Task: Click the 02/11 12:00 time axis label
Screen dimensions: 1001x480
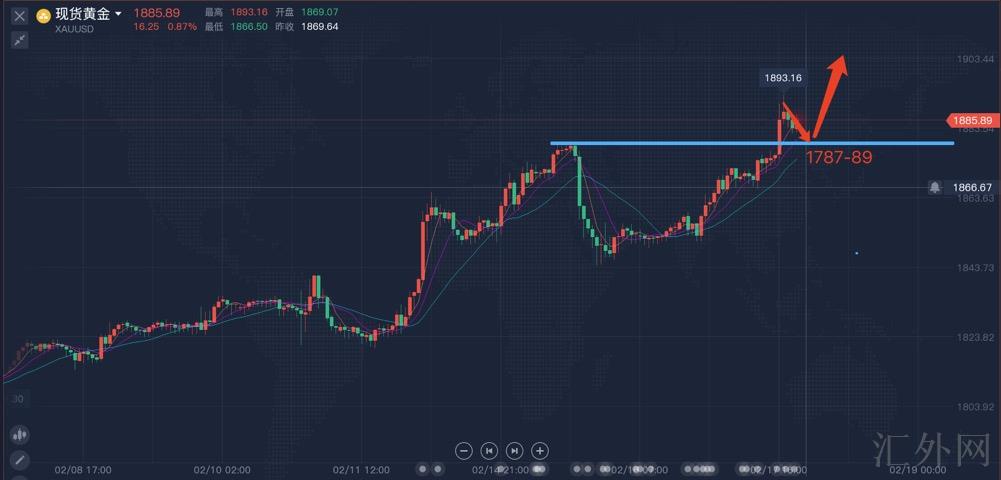Action: pos(361,469)
